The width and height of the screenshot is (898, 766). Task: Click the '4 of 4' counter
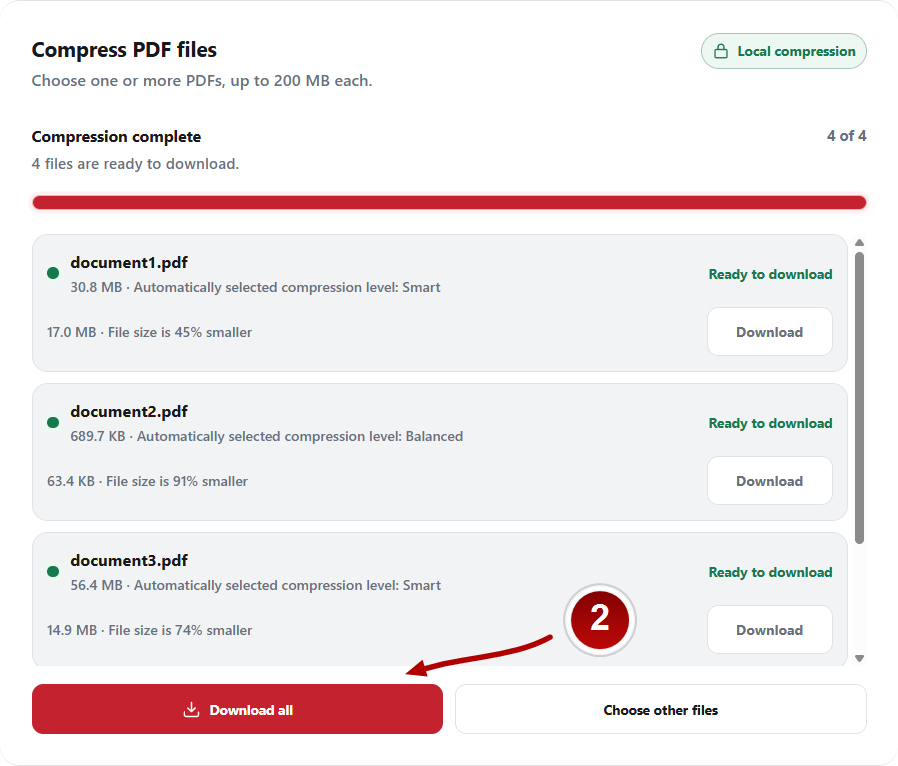point(846,136)
